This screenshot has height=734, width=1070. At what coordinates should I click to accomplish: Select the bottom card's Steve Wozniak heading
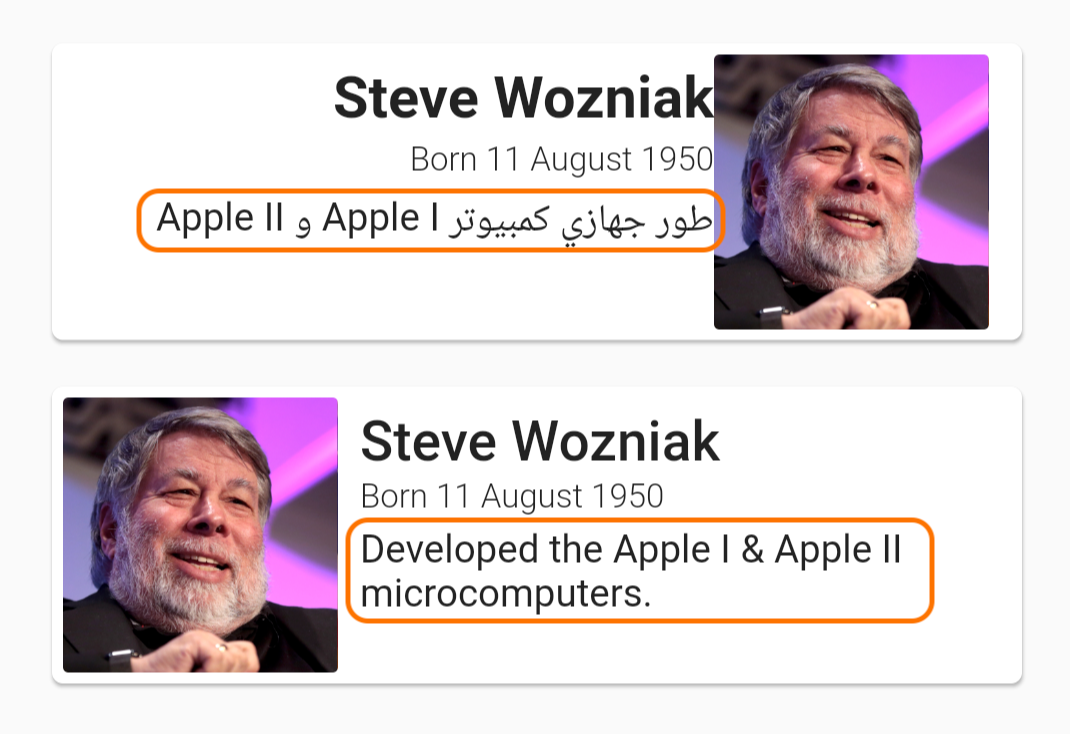coord(540,440)
